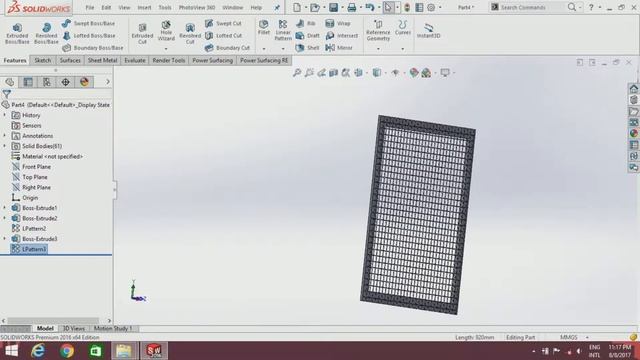This screenshot has width=640, height=360.
Task: Open the Linear Pattern dropdown arrow
Action: (x=283, y=49)
